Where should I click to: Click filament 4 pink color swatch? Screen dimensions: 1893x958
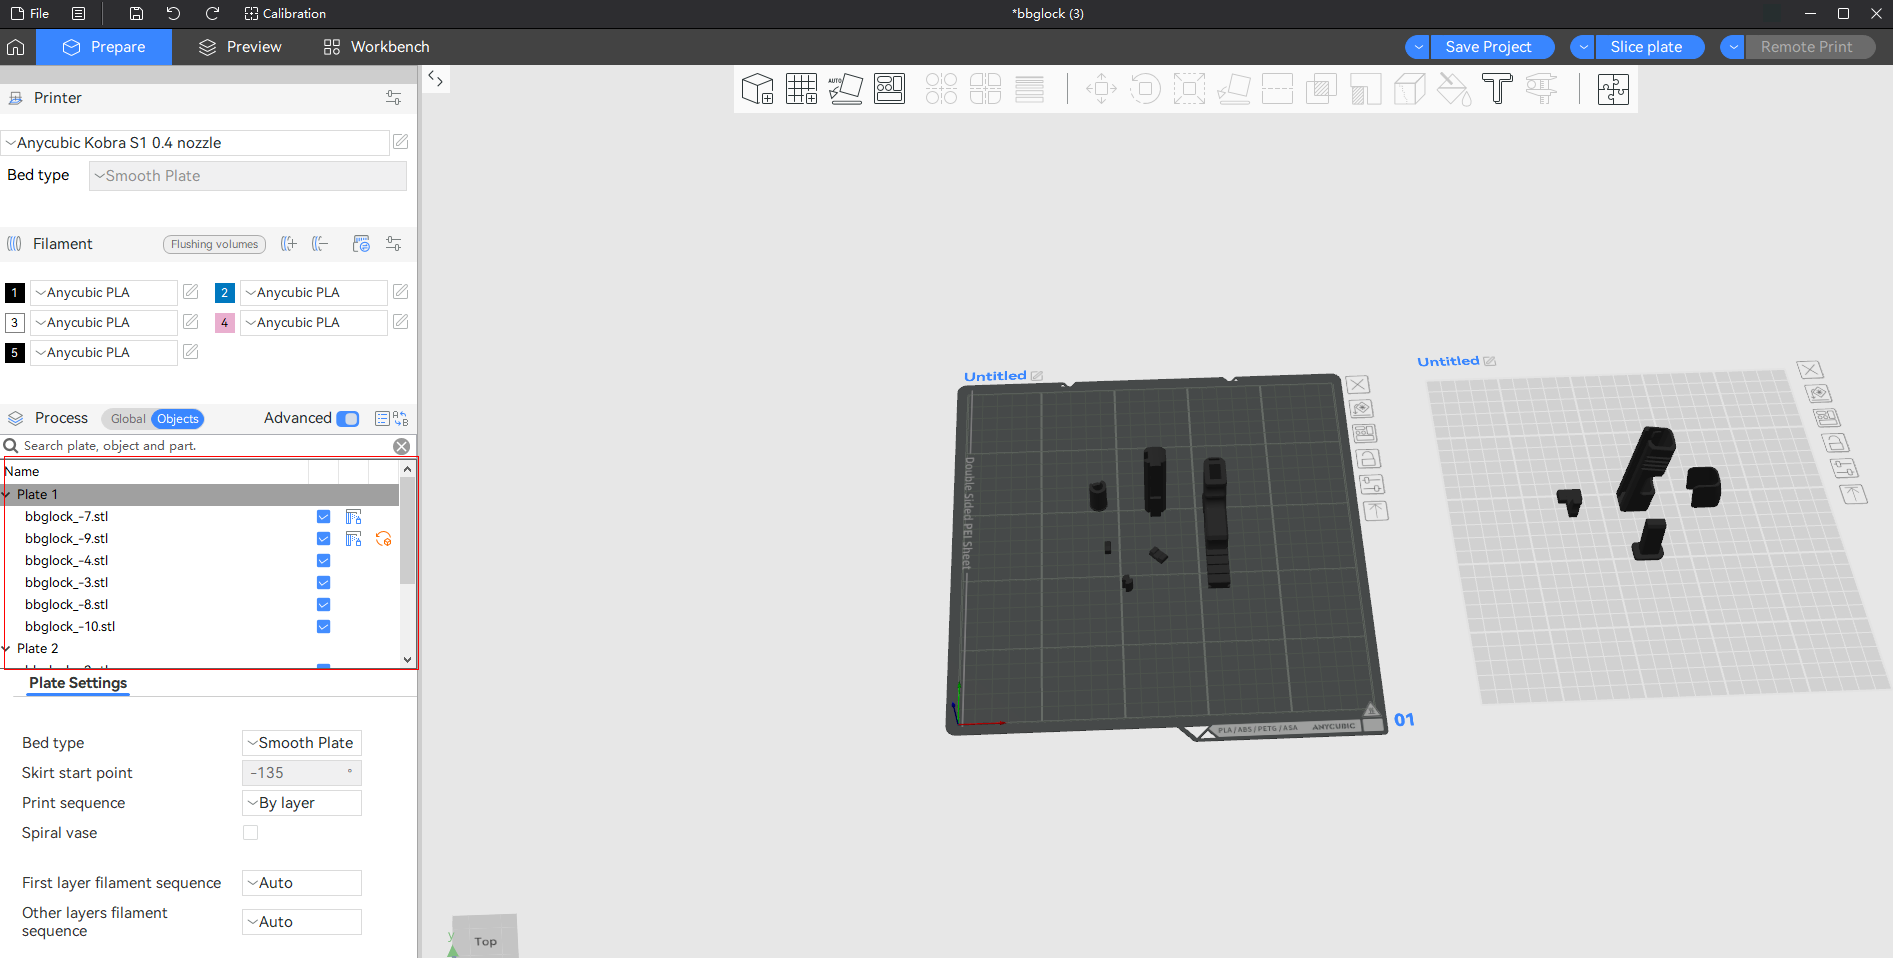[224, 323]
